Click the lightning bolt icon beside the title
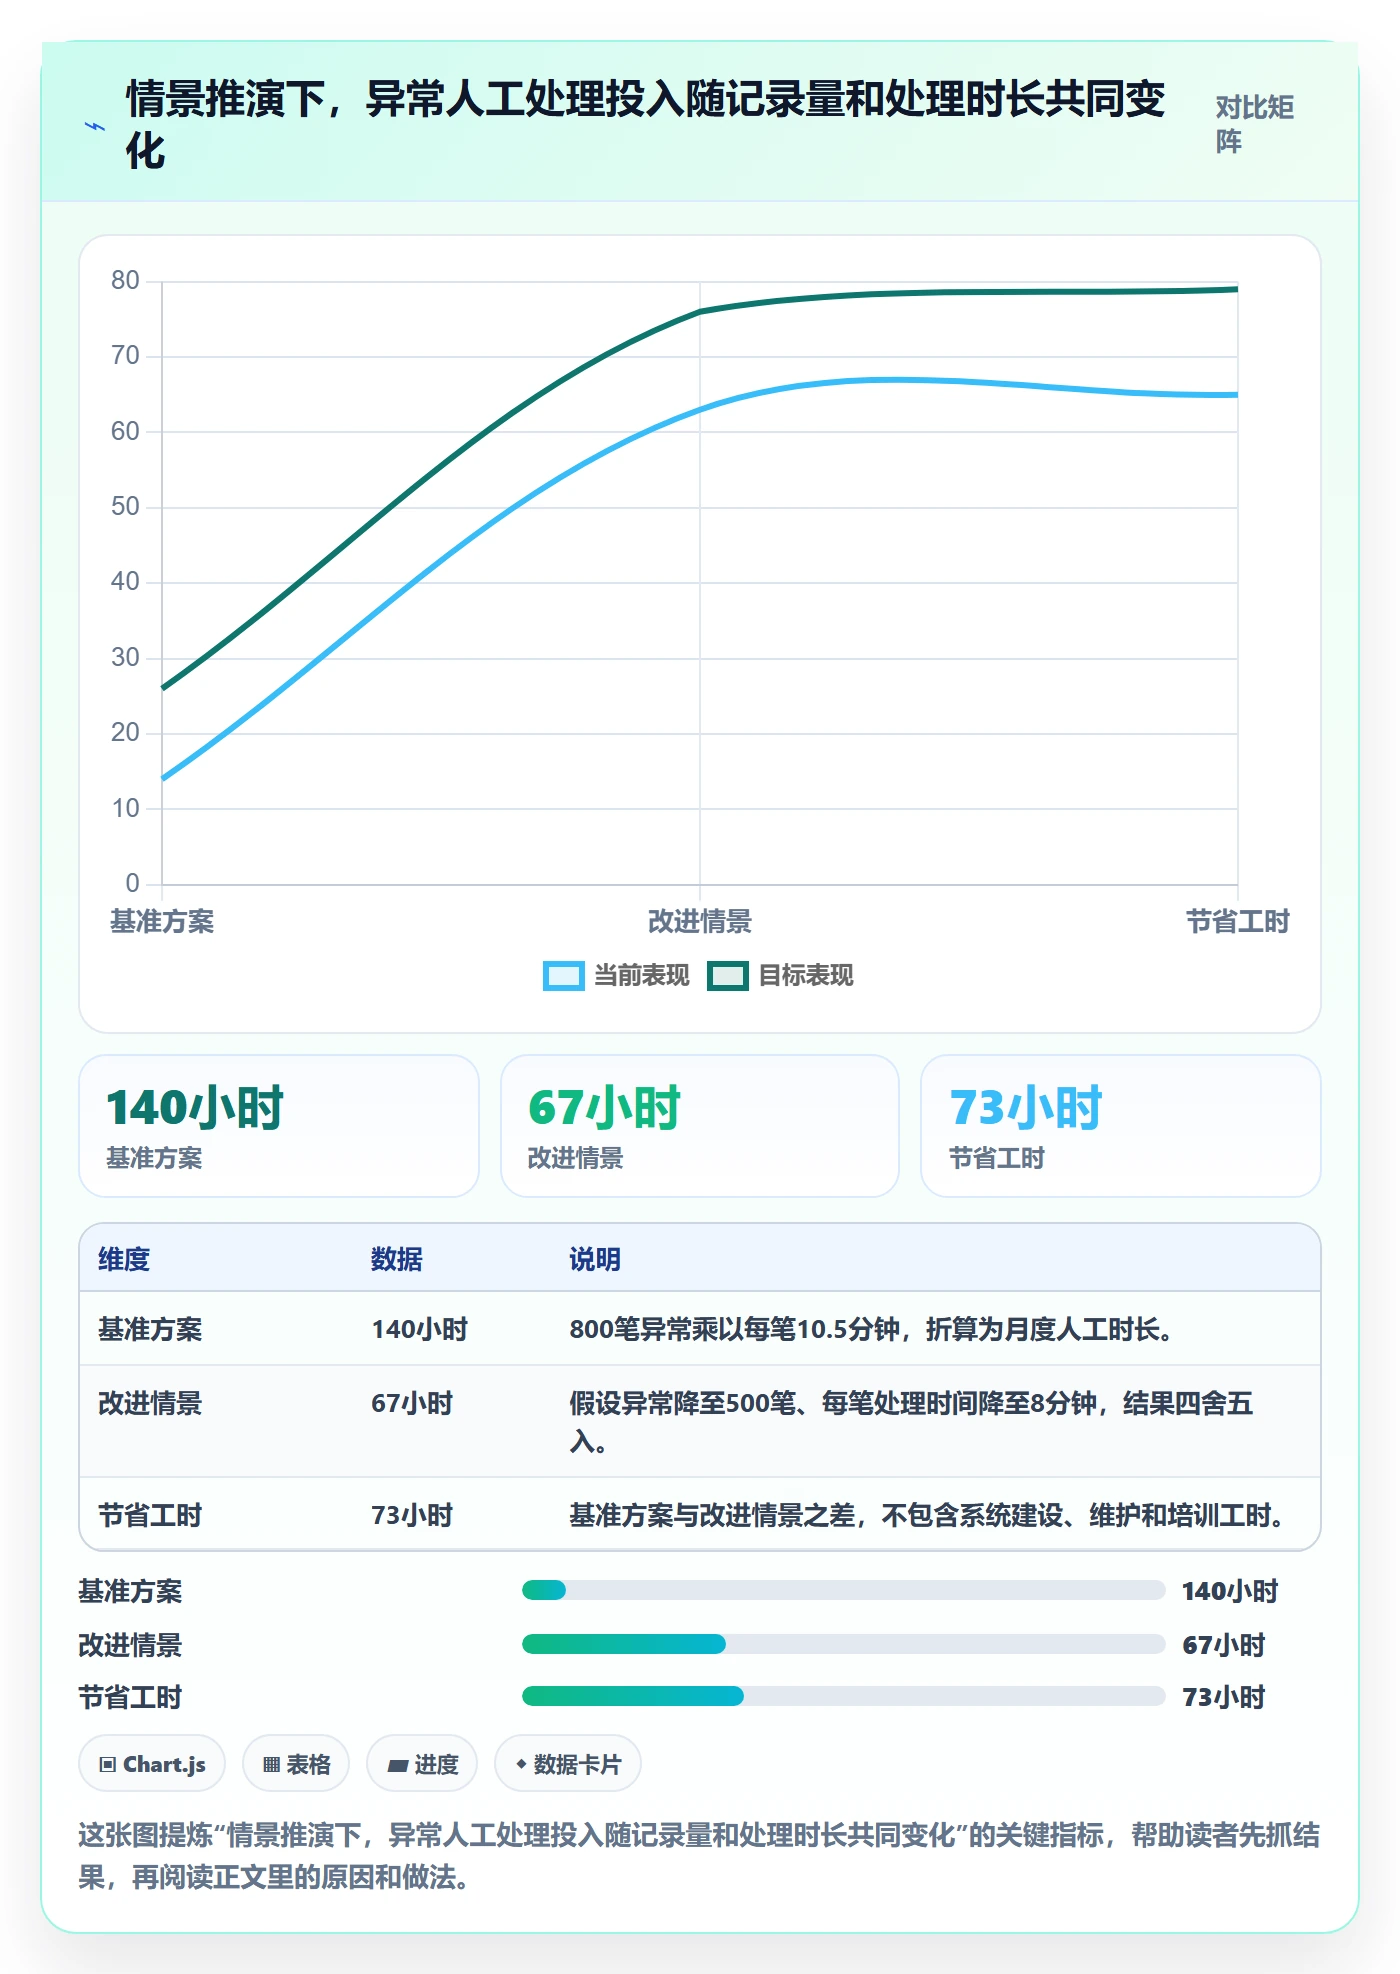This screenshot has height=1974, width=1400. click(x=95, y=127)
